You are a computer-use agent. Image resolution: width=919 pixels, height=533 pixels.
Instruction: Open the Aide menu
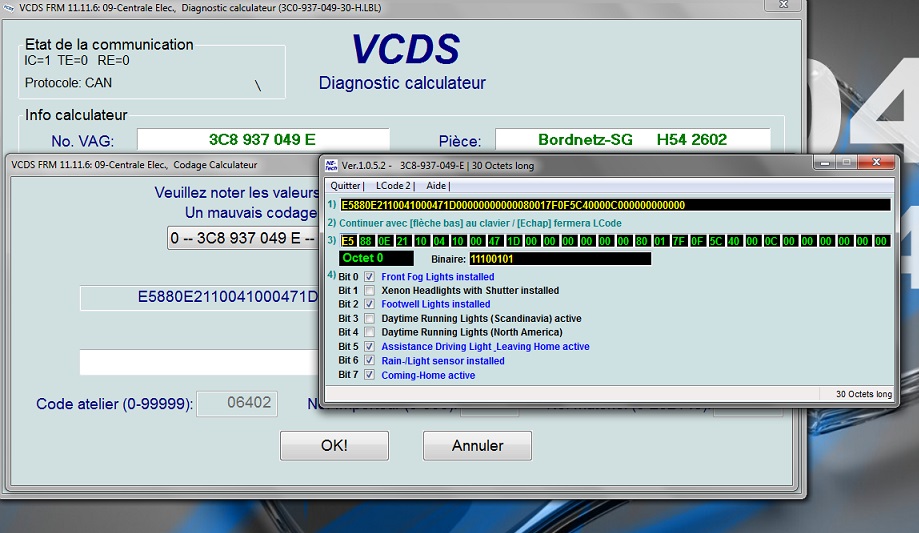[x=437, y=186]
